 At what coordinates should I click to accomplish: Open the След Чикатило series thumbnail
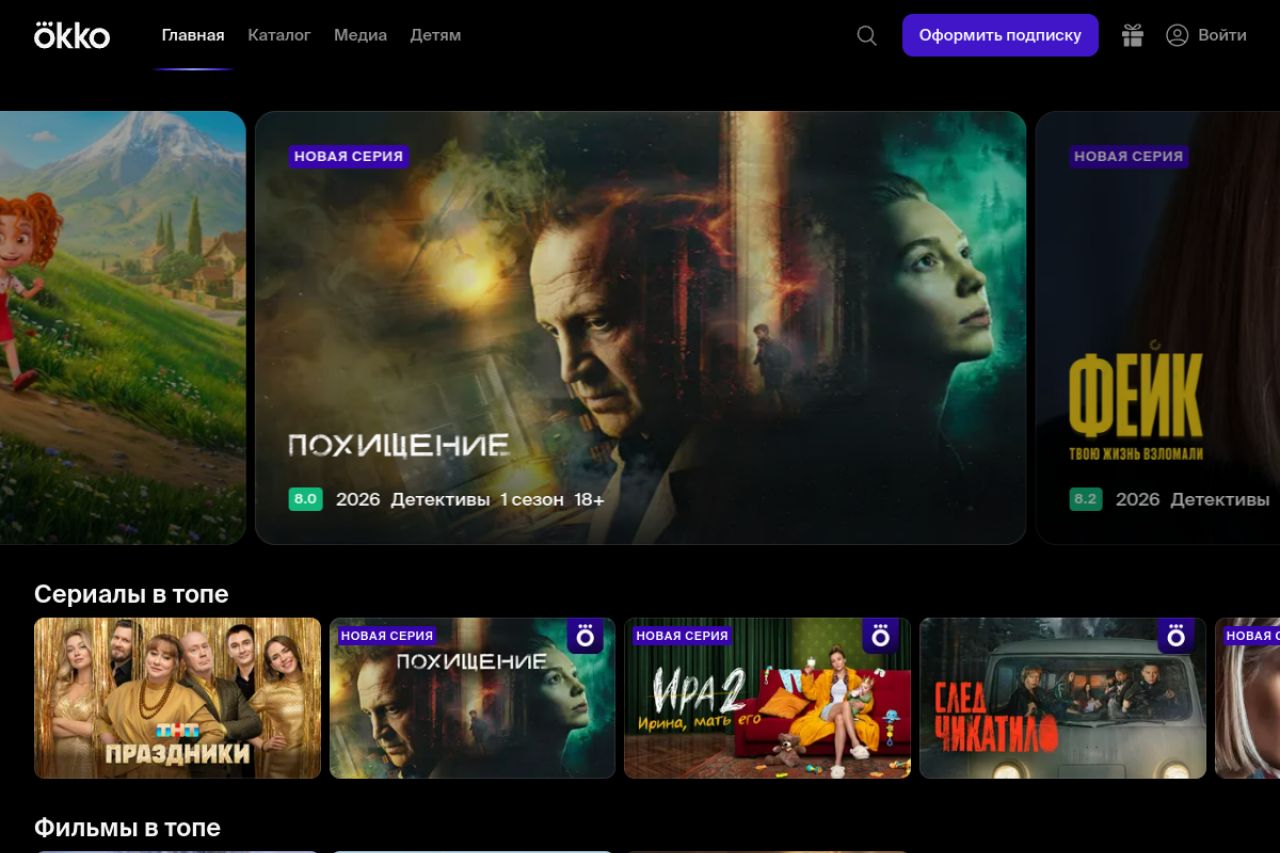1062,698
